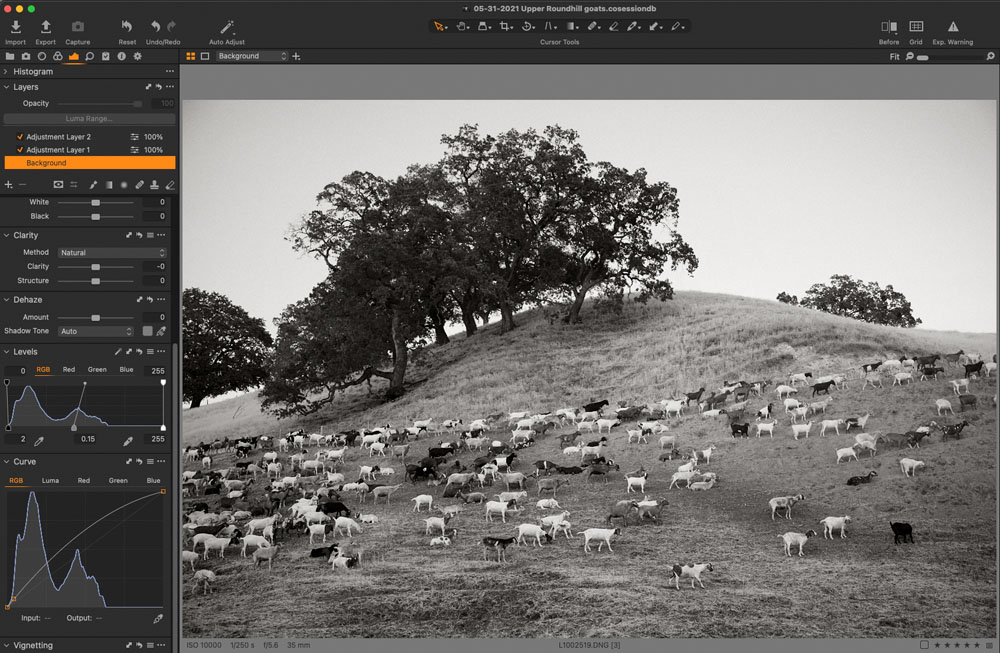1000x653 pixels.
Task: Click the Dehaze shadow tone color swatch
Action: (x=147, y=331)
